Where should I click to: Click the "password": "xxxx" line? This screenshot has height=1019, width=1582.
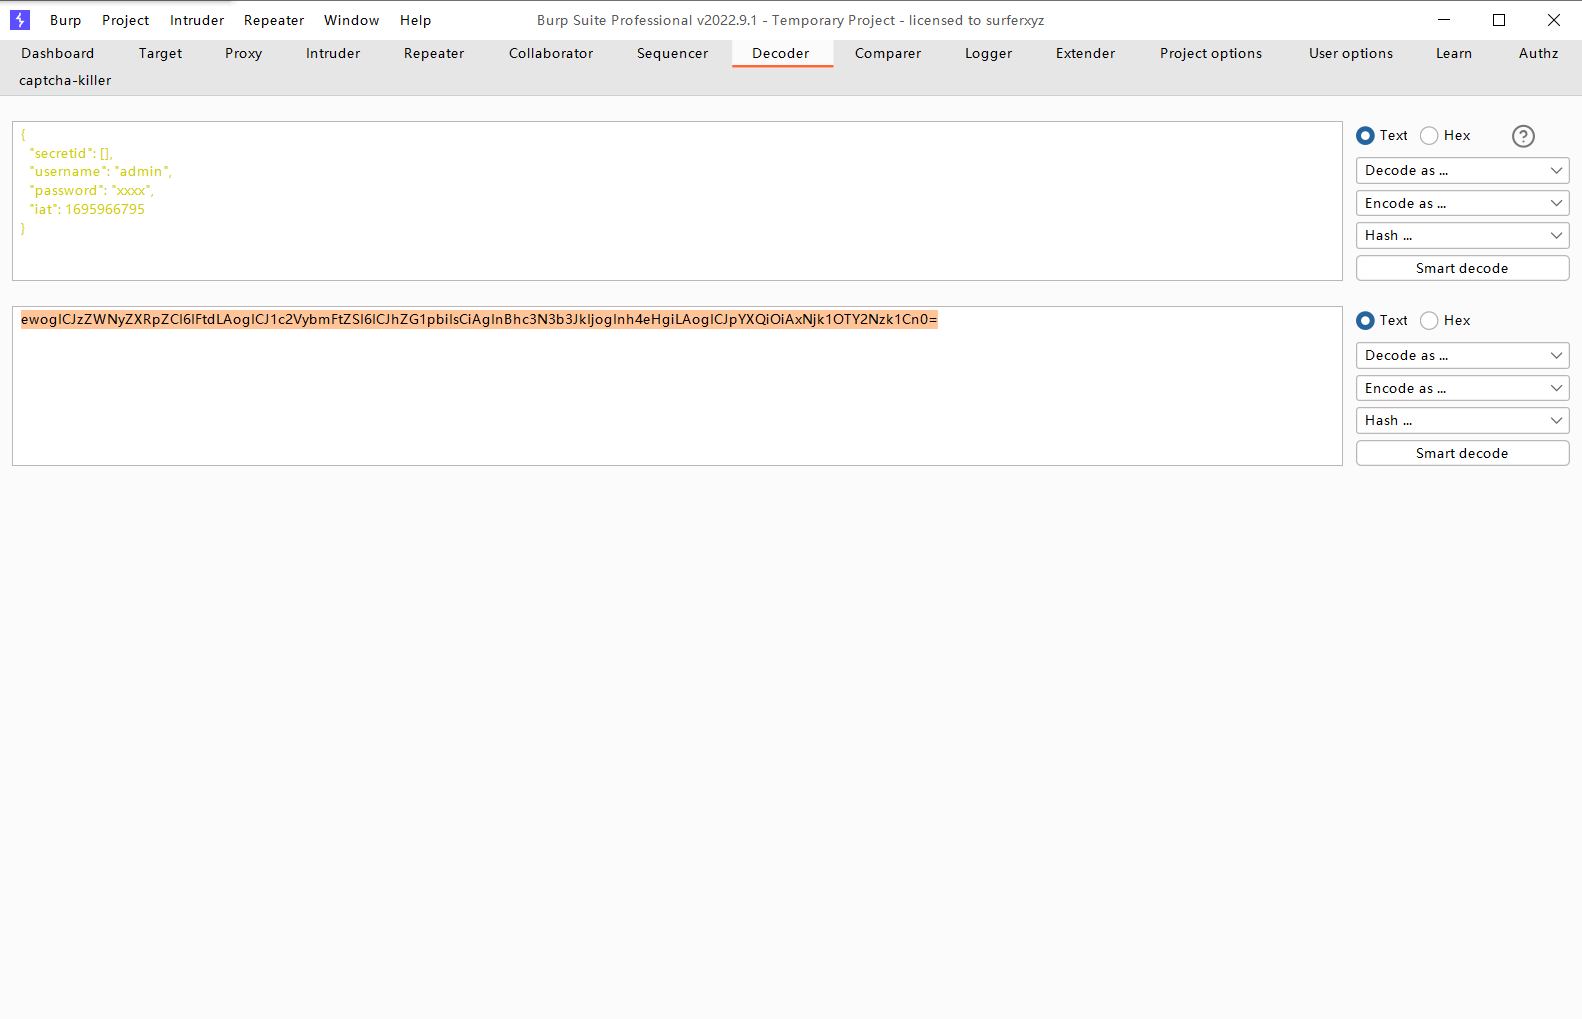92,191
